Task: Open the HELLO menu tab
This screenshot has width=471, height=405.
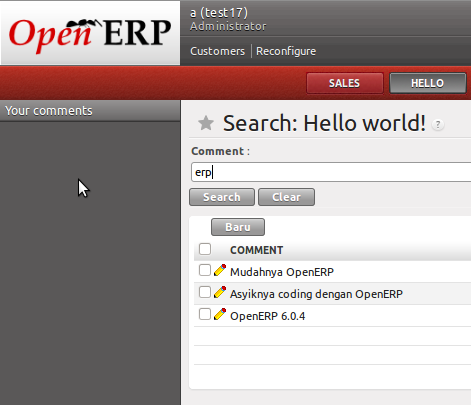Action: click(x=428, y=83)
